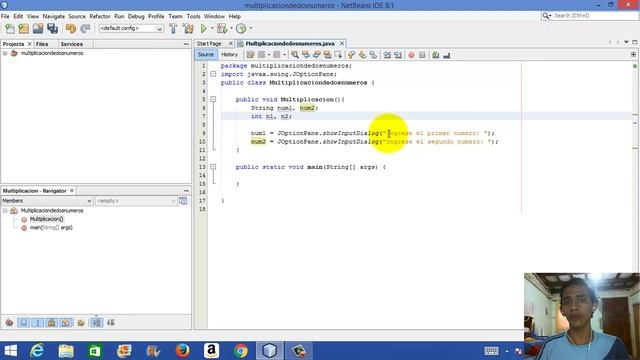Click the split editor icon at toolbar right
640x360 pixels.
click(x=633, y=54)
